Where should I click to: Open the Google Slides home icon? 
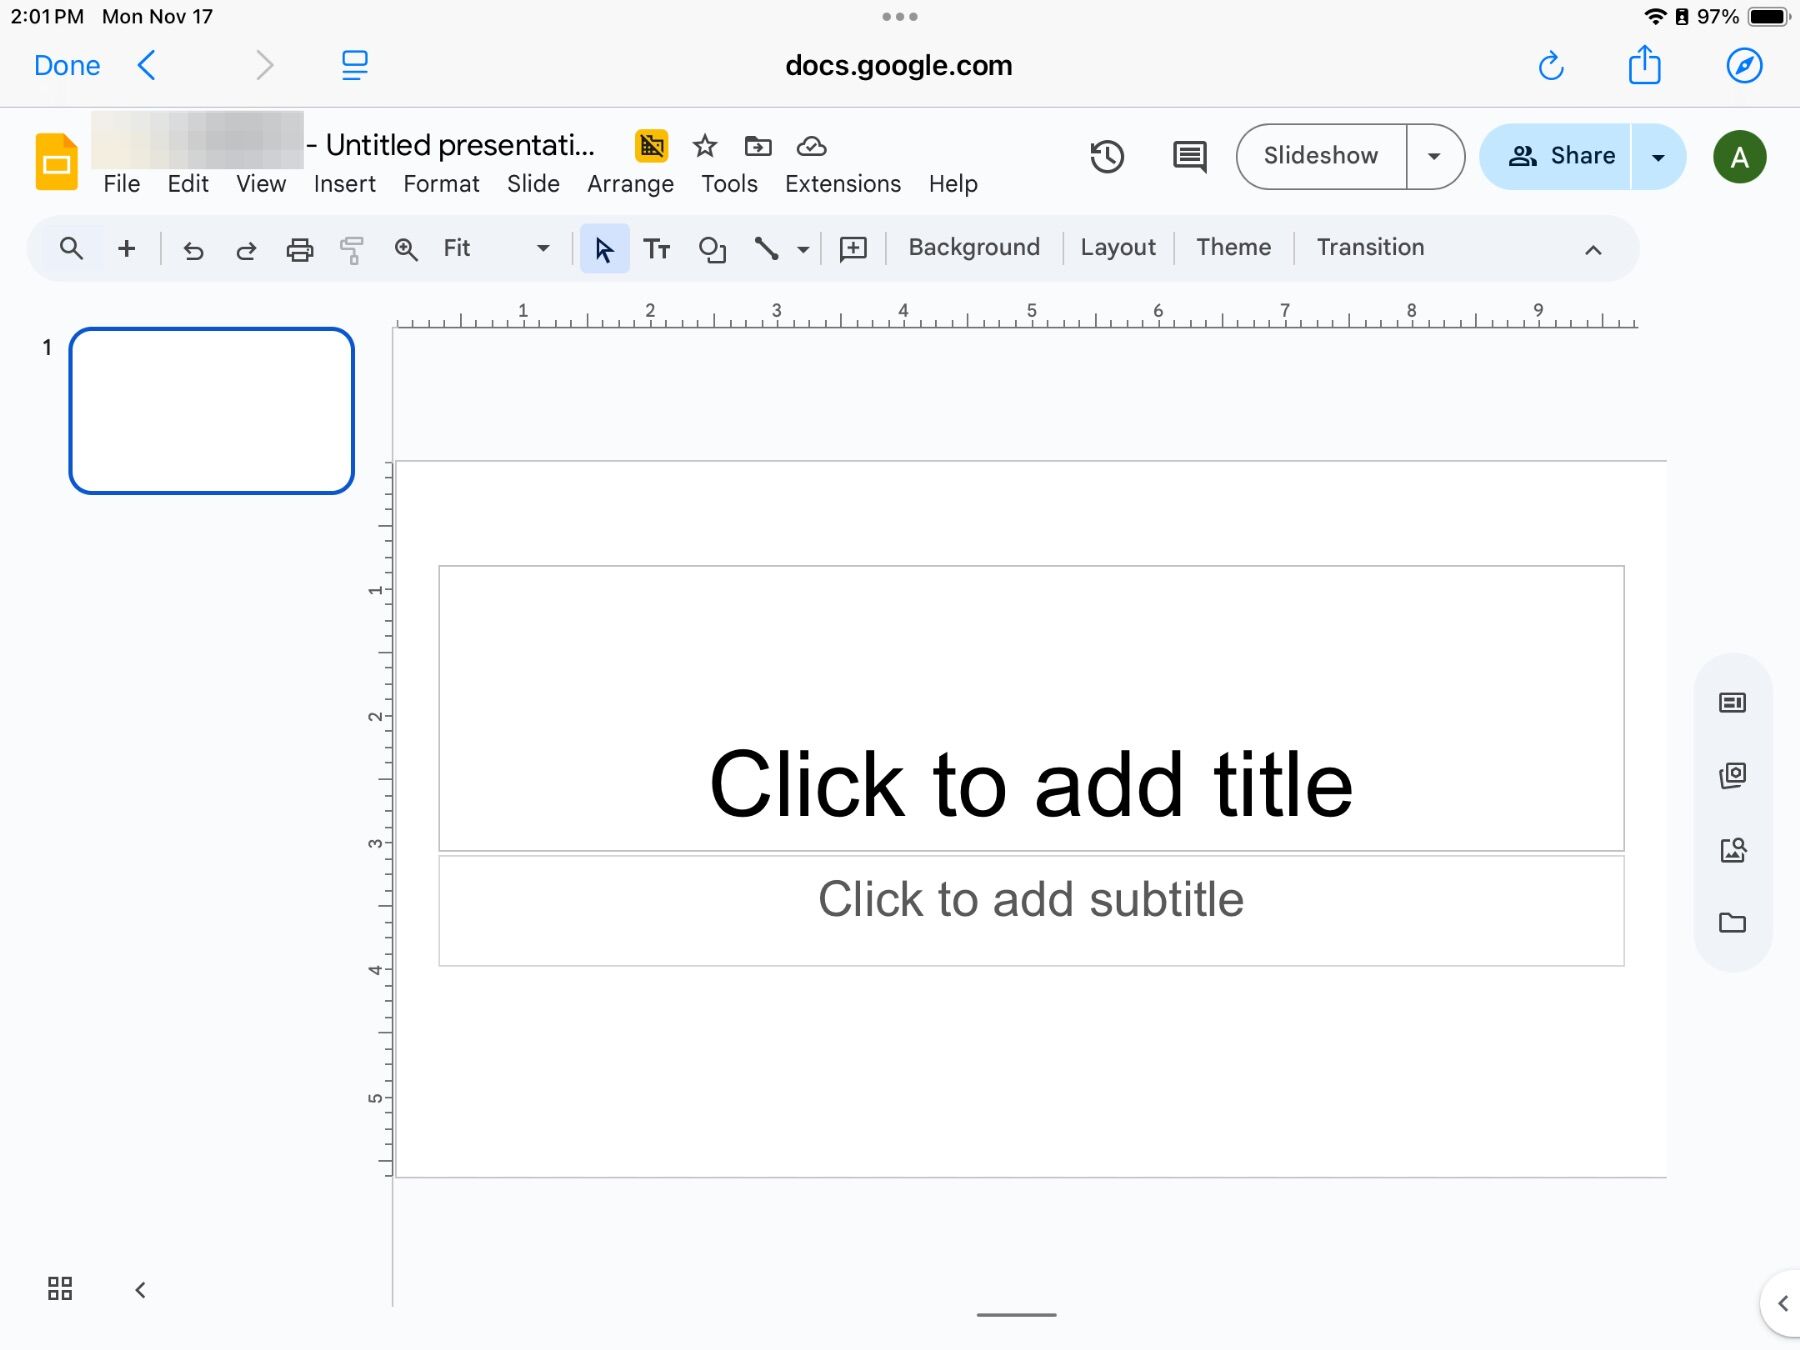tap(57, 160)
